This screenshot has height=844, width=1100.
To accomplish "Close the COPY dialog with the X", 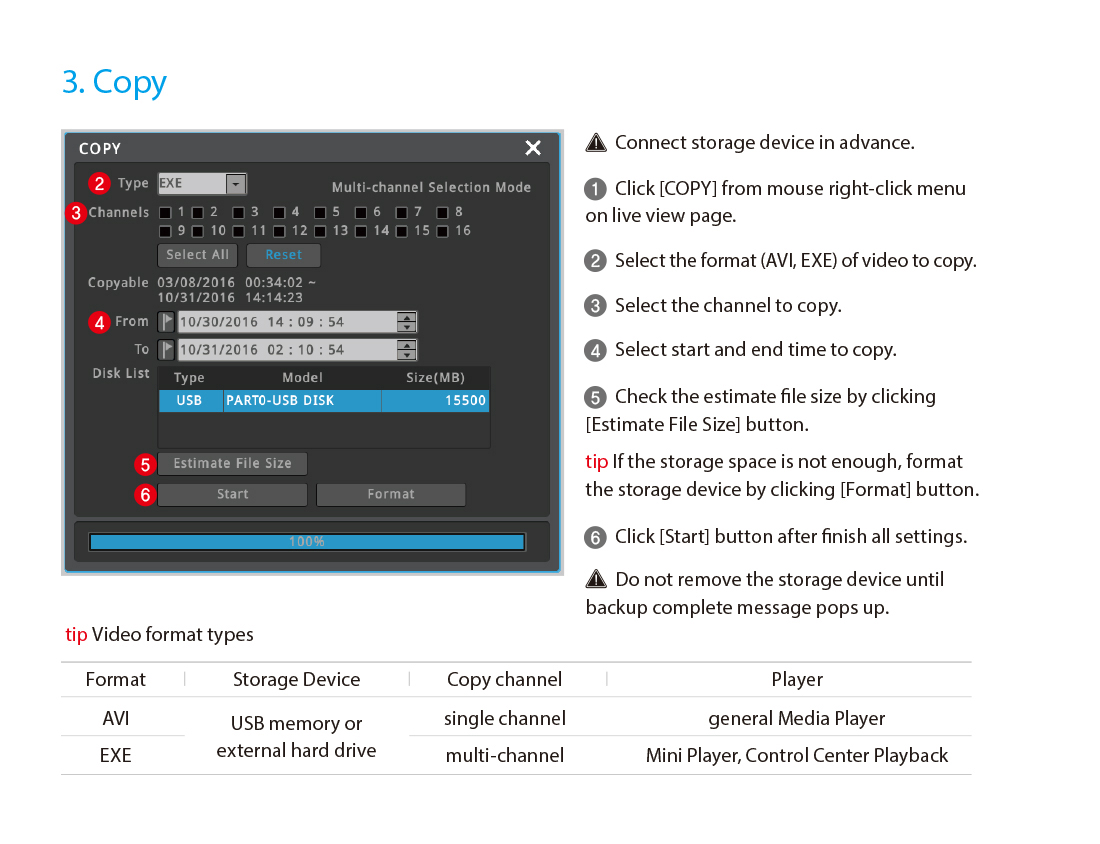I will (x=532, y=148).
